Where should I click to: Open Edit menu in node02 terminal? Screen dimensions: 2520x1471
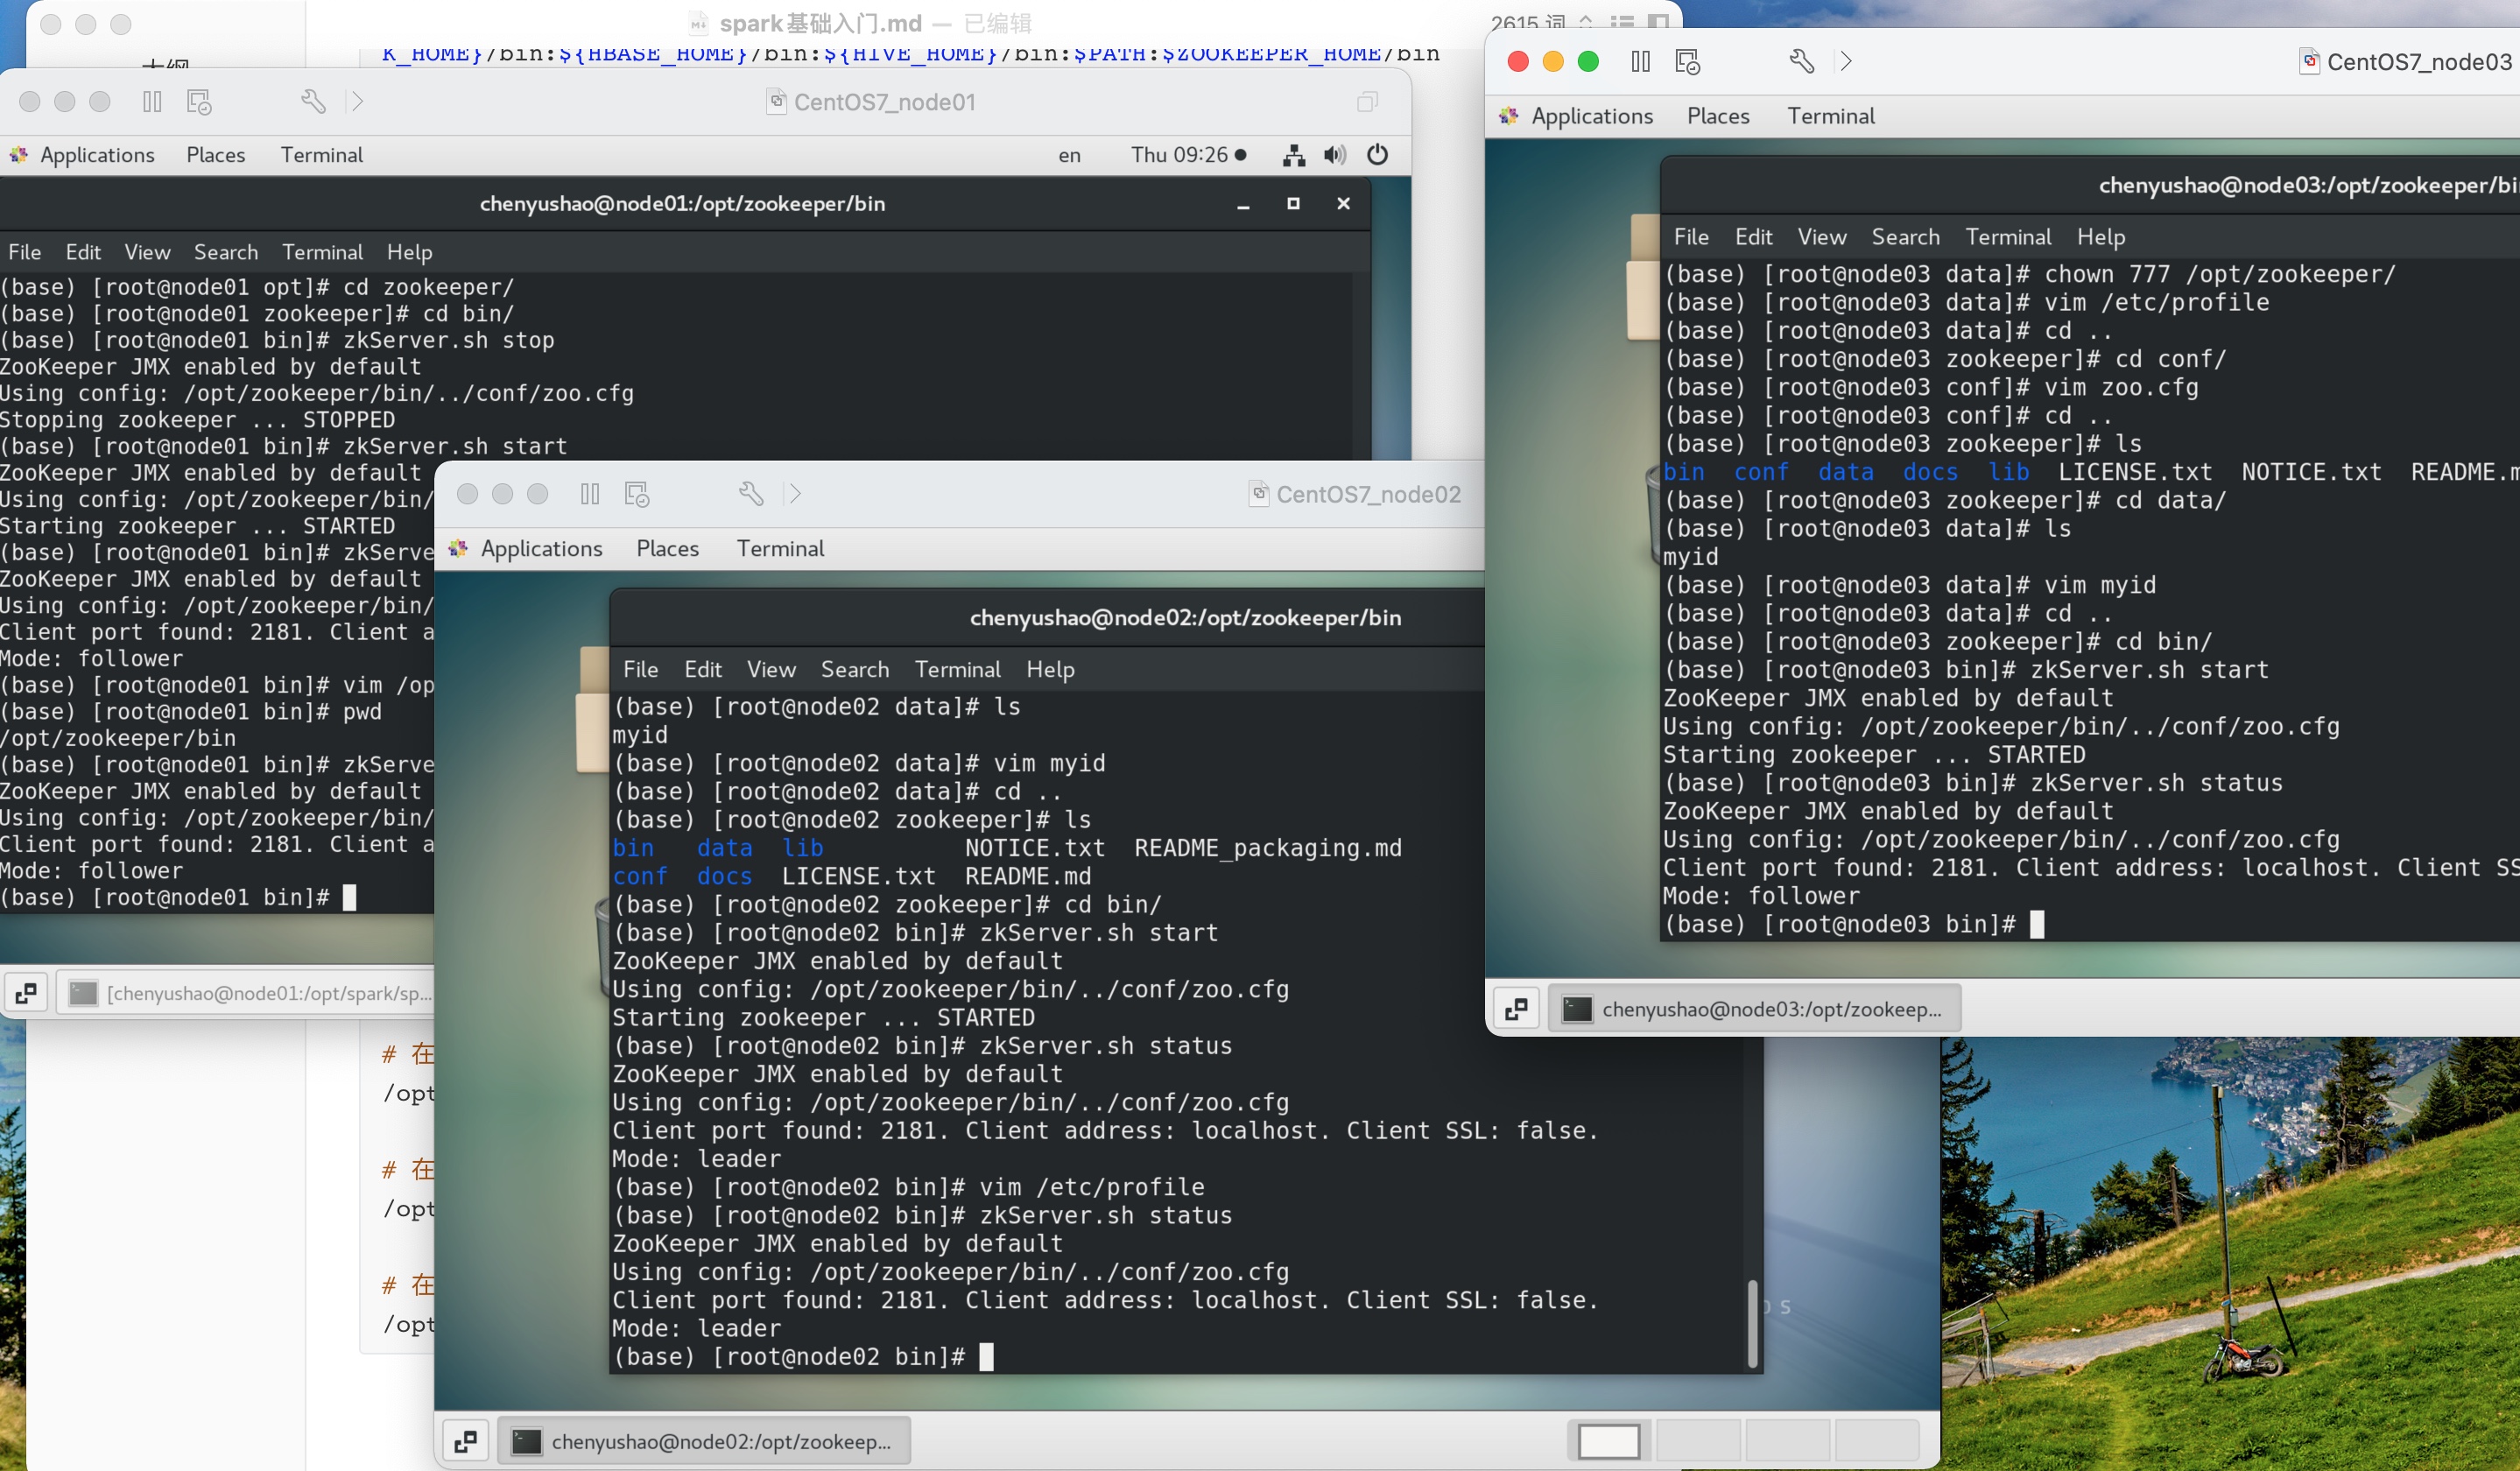coord(703,669)
